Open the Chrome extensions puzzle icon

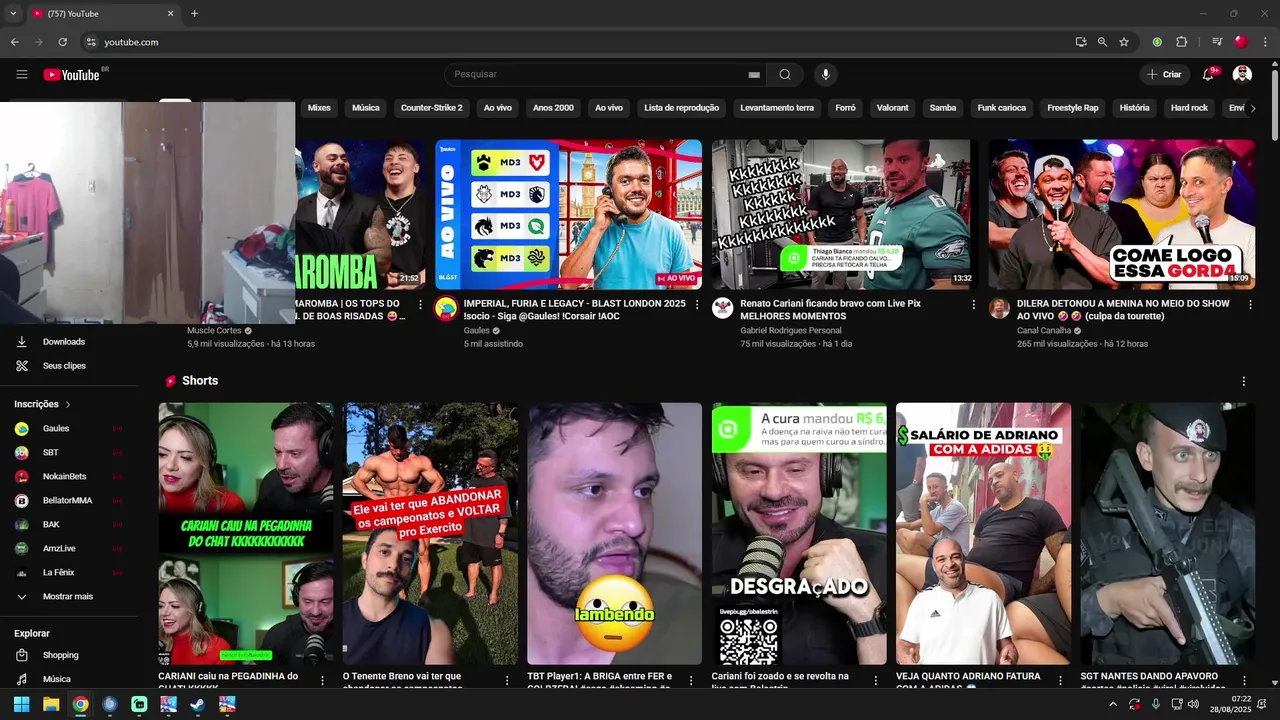pyautogui.click(x=1182, y=42)
